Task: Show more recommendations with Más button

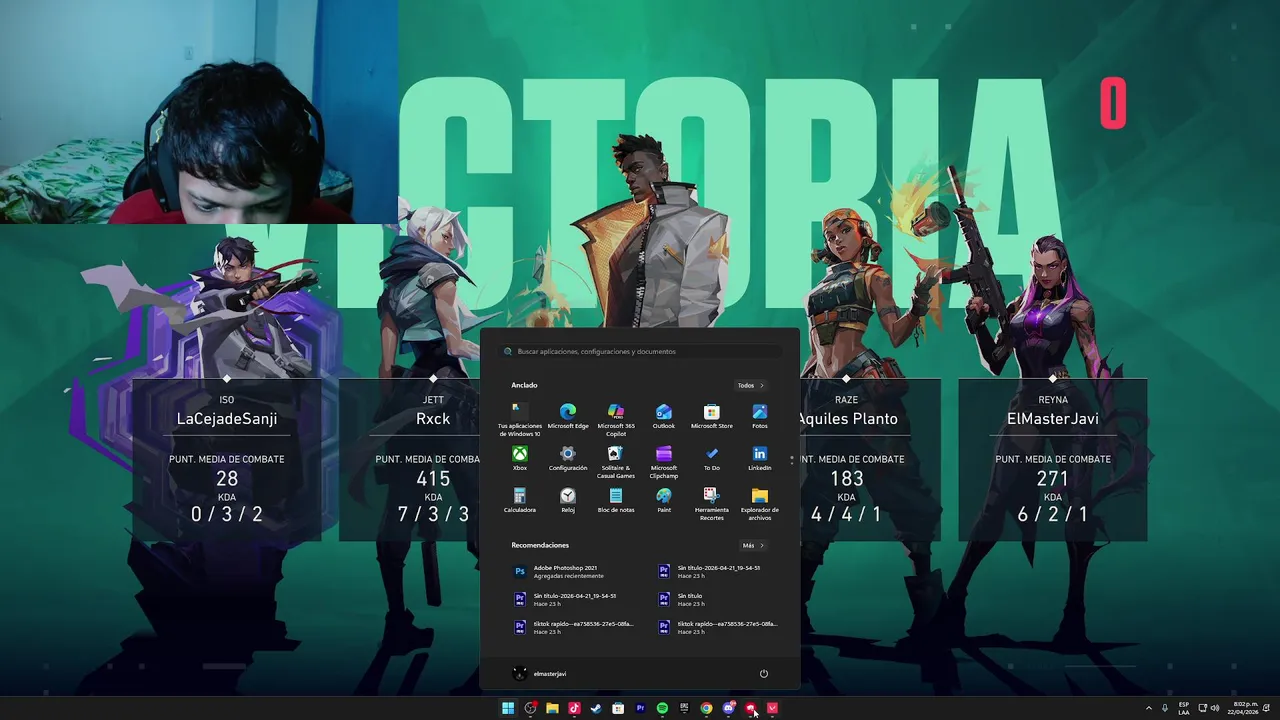Action: tap(752, 545)
